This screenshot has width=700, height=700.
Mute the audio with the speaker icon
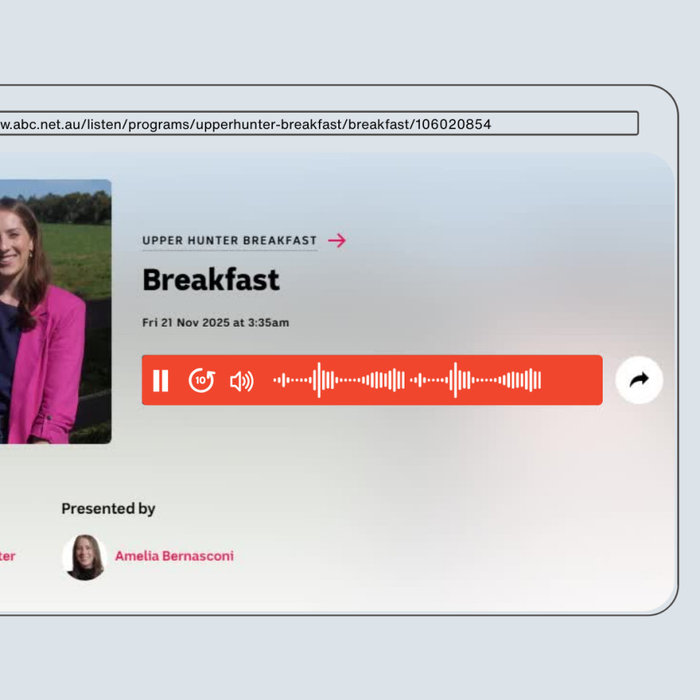pyautogui.click(x=242, y=381)
